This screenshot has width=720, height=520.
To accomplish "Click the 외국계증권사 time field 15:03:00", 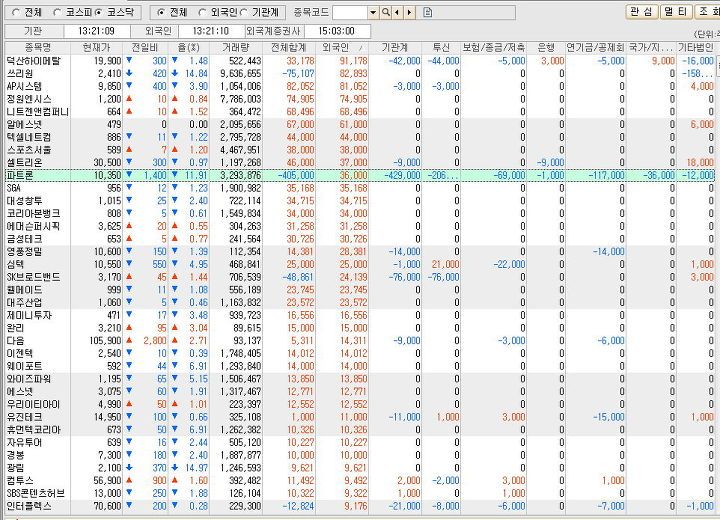I will (337, 31).
